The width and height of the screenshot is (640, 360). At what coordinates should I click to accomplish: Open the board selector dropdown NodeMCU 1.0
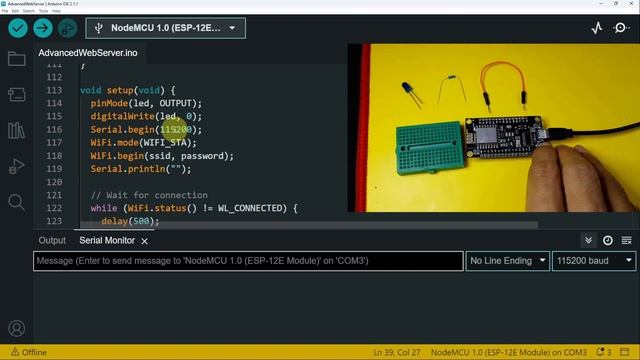(166, 28)
